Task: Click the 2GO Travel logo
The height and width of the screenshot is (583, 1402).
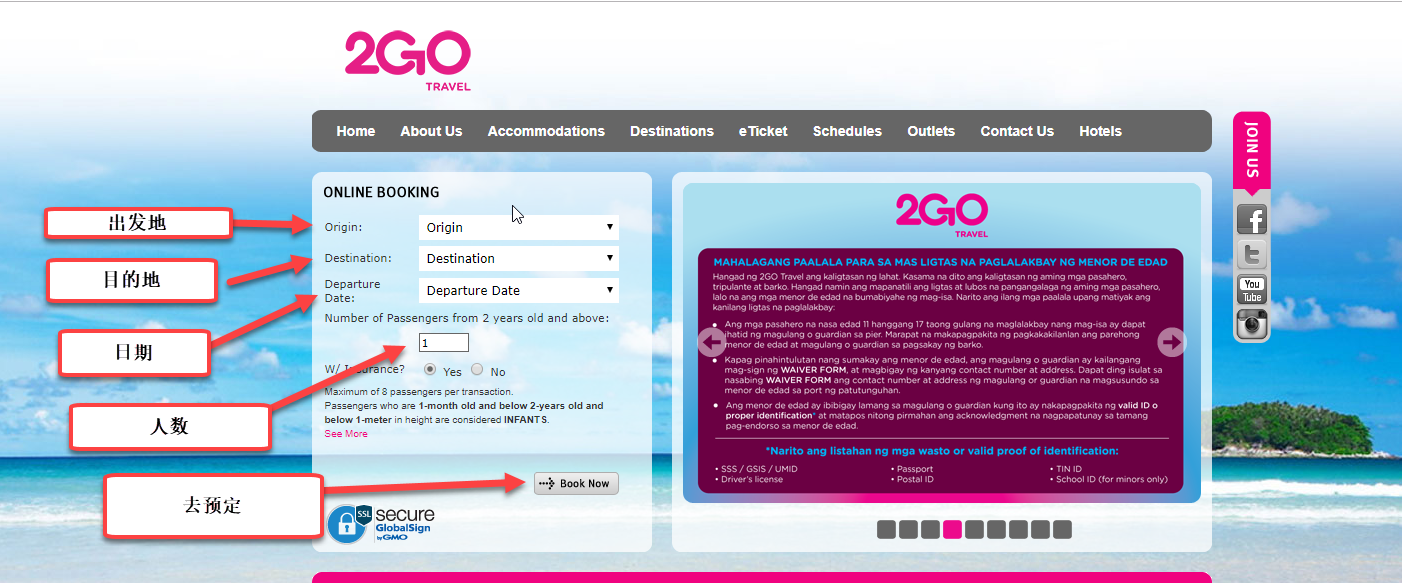Action: coord(407,61)
